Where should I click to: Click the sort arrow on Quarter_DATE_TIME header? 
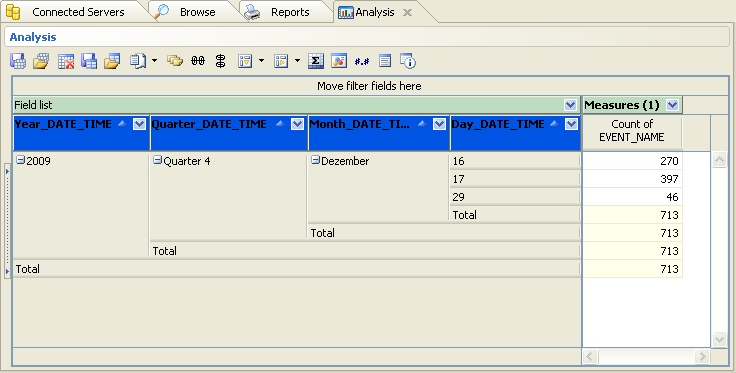pos(281,124)
